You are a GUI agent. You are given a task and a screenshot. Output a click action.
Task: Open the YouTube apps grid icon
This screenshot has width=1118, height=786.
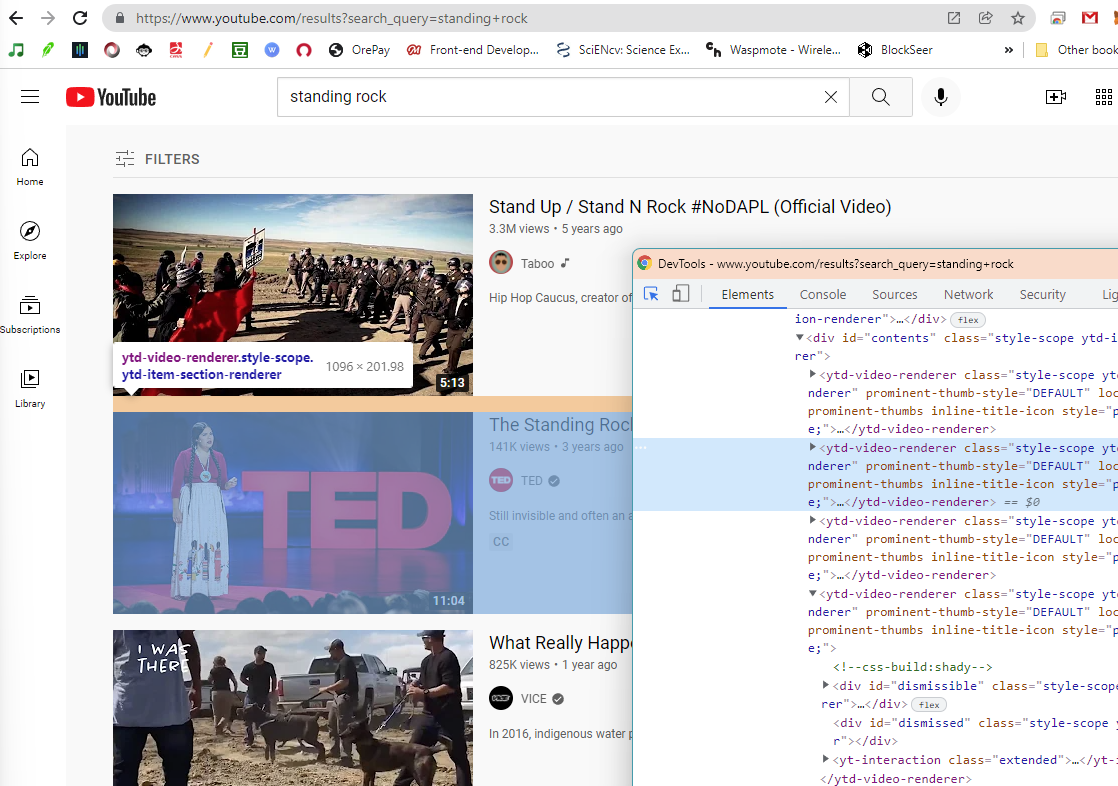[1104, 97]
